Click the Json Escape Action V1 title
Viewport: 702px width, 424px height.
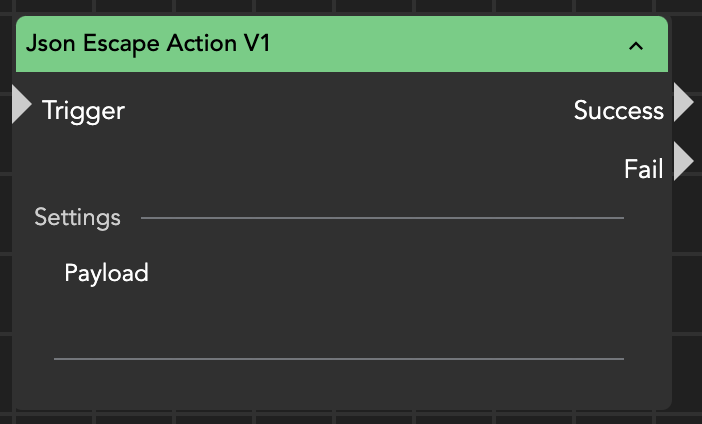pyautogui.click(x=148, y=44)
